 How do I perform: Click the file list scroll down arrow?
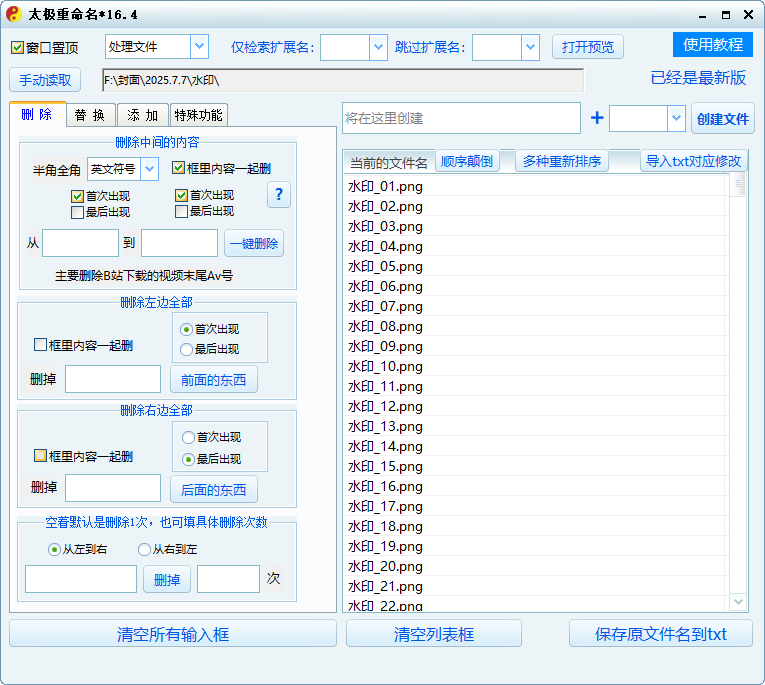pos(738,602)
